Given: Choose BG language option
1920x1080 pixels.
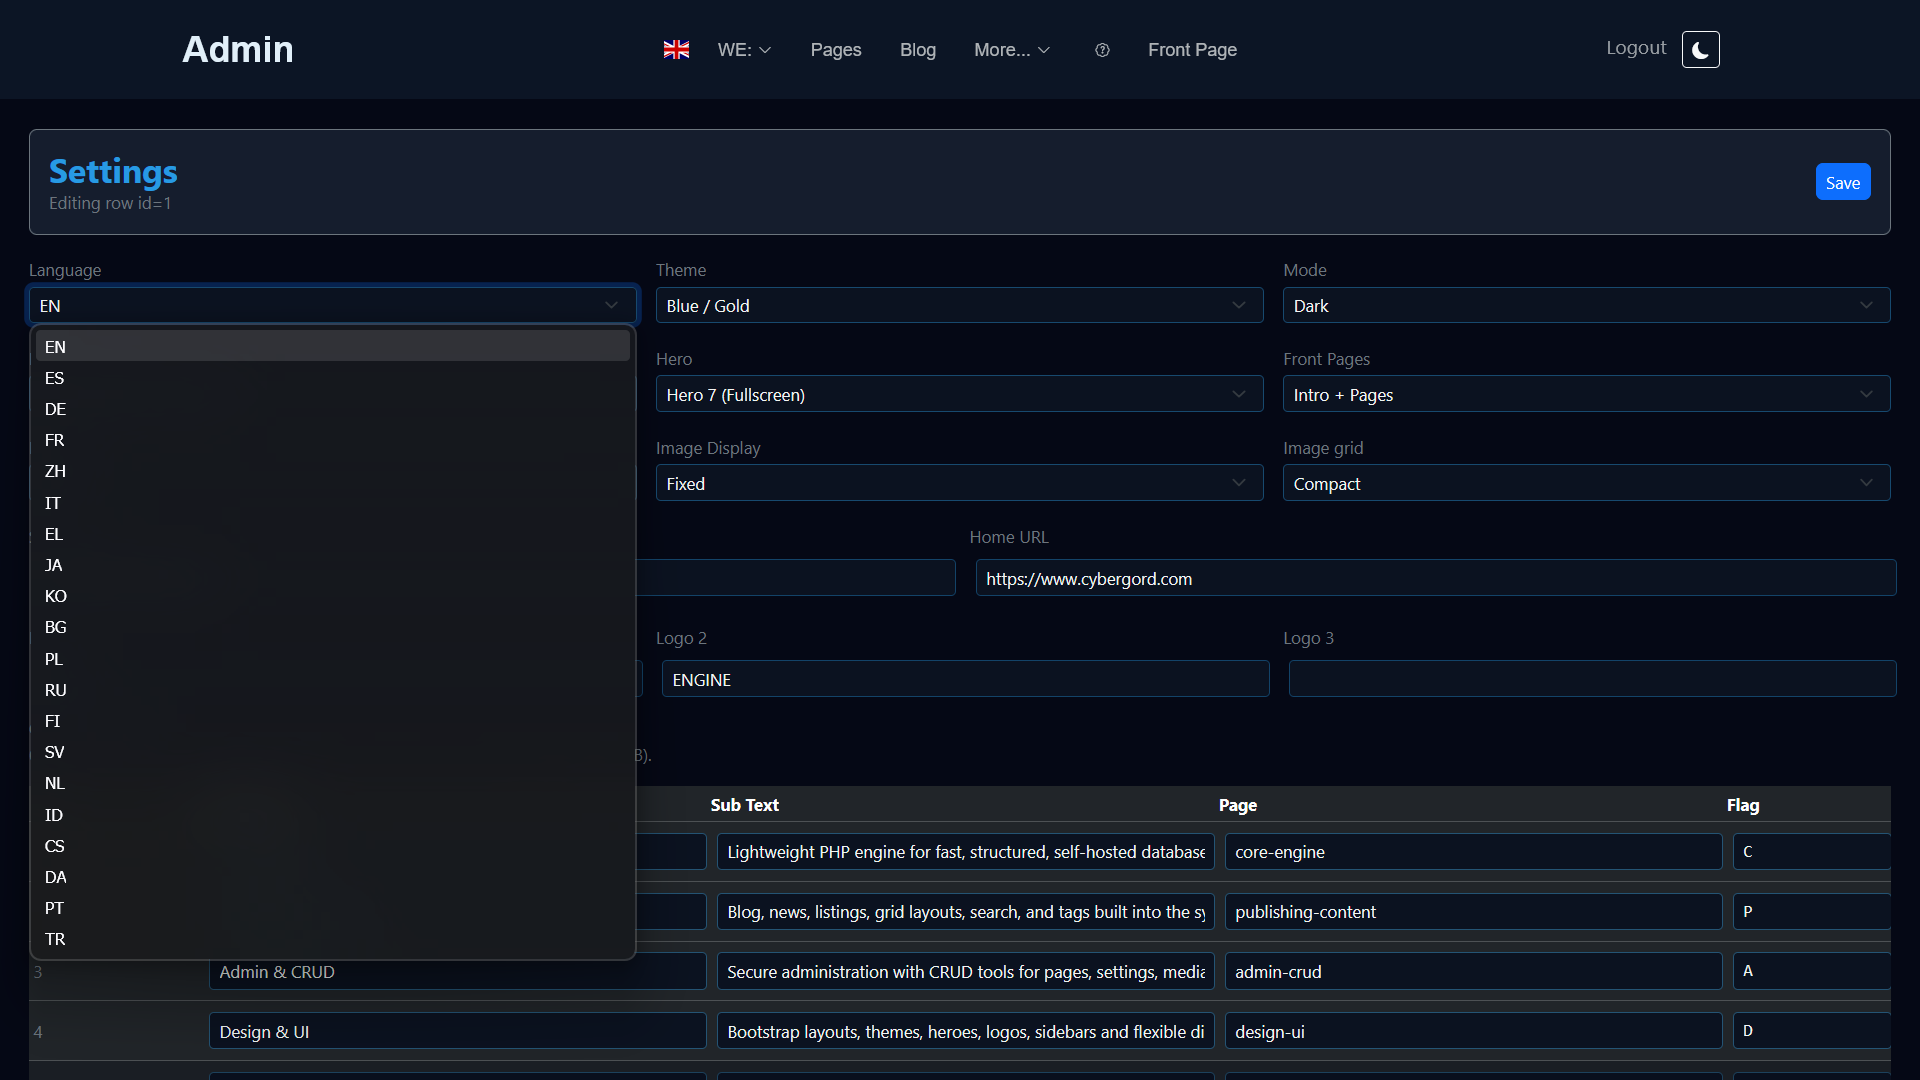Looking at the screenshot, I should [x=333, y=627].
